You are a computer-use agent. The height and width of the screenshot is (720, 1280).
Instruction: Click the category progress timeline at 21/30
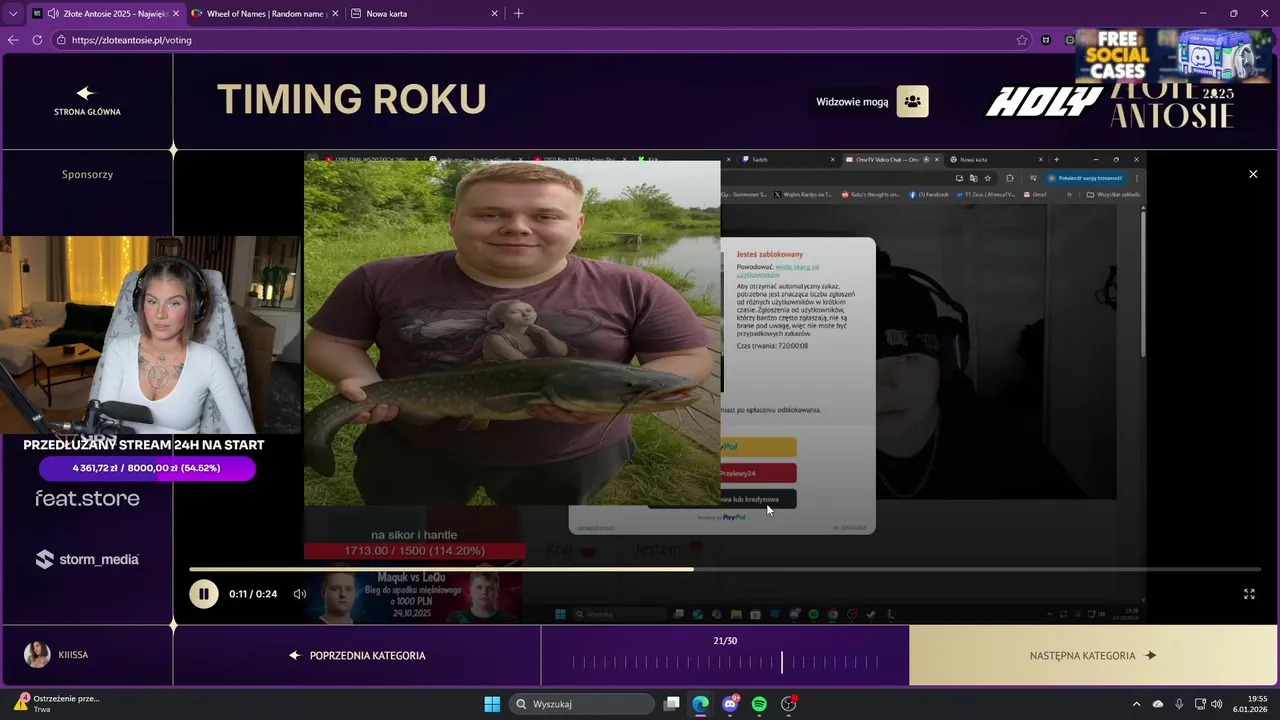[x=725, y=662]
